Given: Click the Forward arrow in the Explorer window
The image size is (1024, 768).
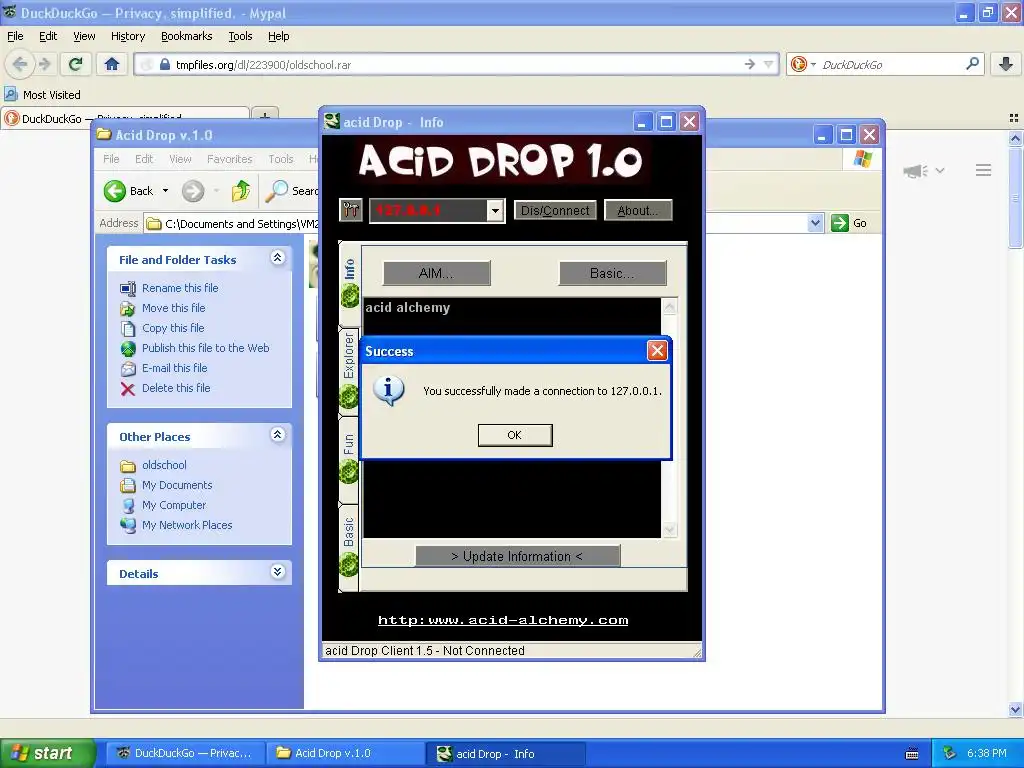Looking at the screenshot, I should click(193, 191).
